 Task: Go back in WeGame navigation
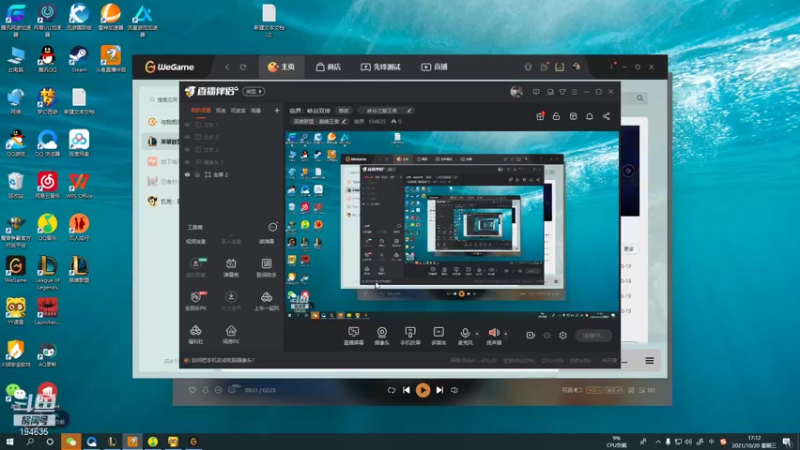click(227, 67)
